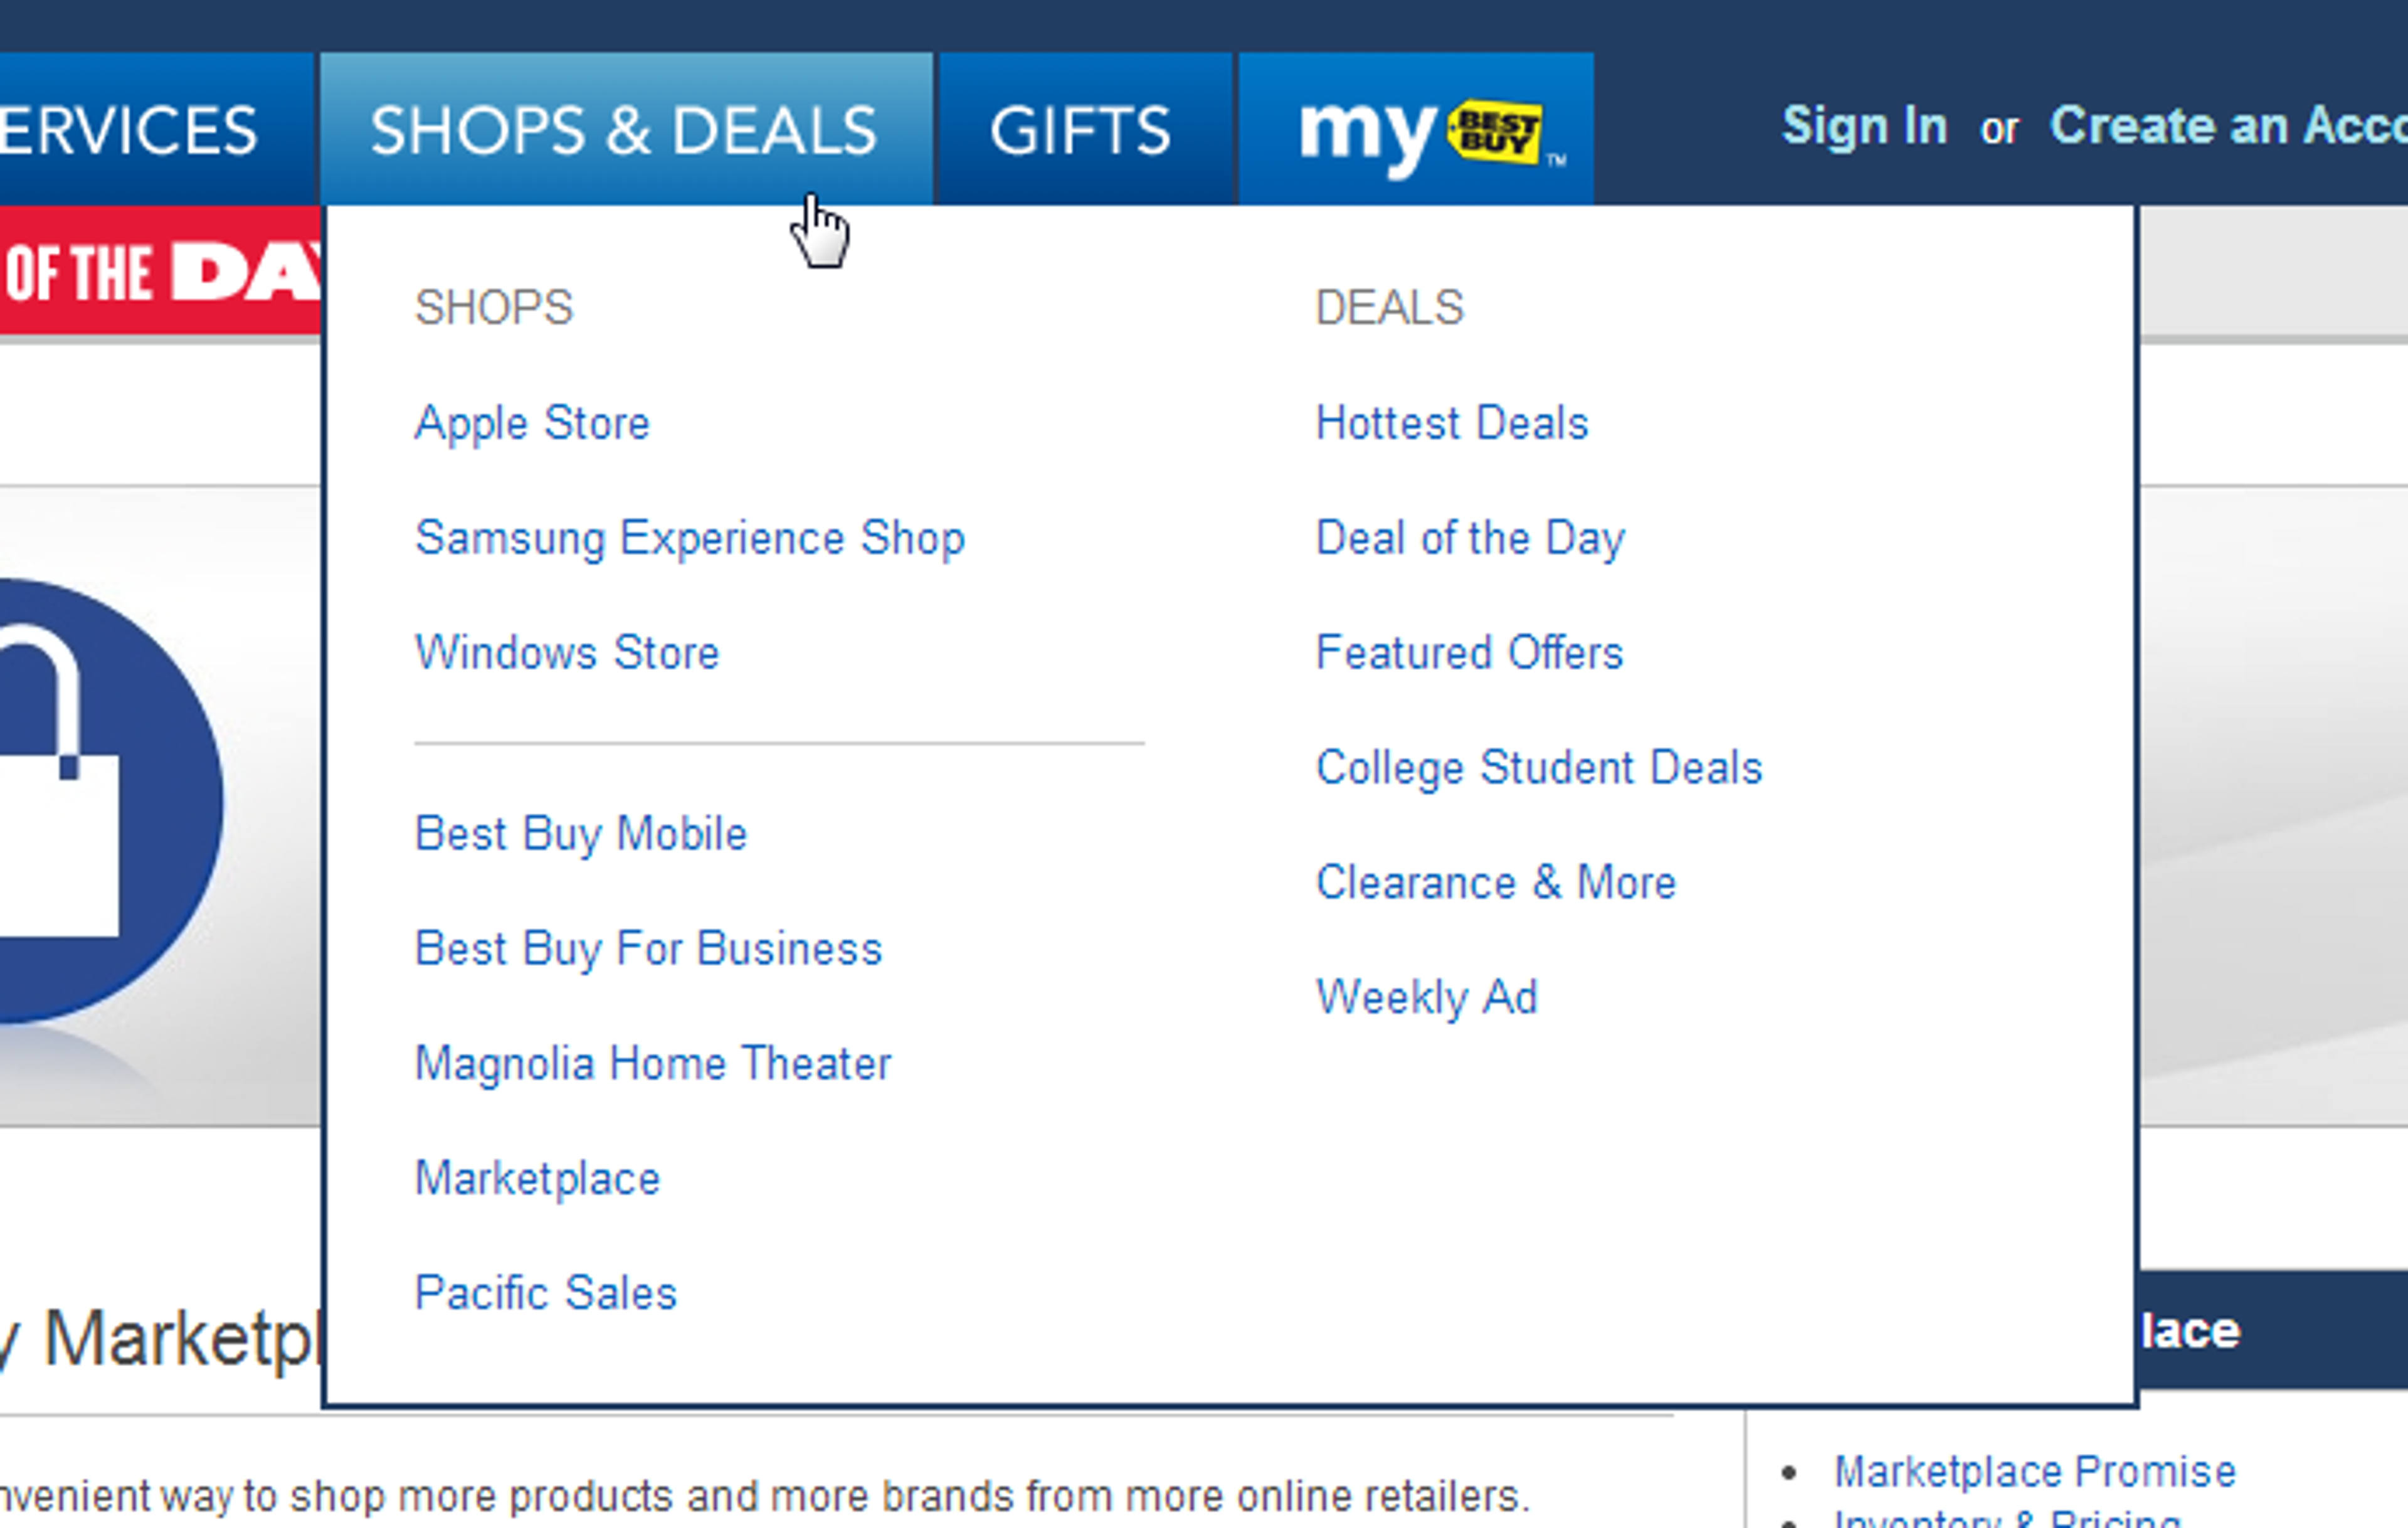This screenshot has width=2408, height=1528.
Task: Go to Best Buy For Business
Action: coord(648,949)
